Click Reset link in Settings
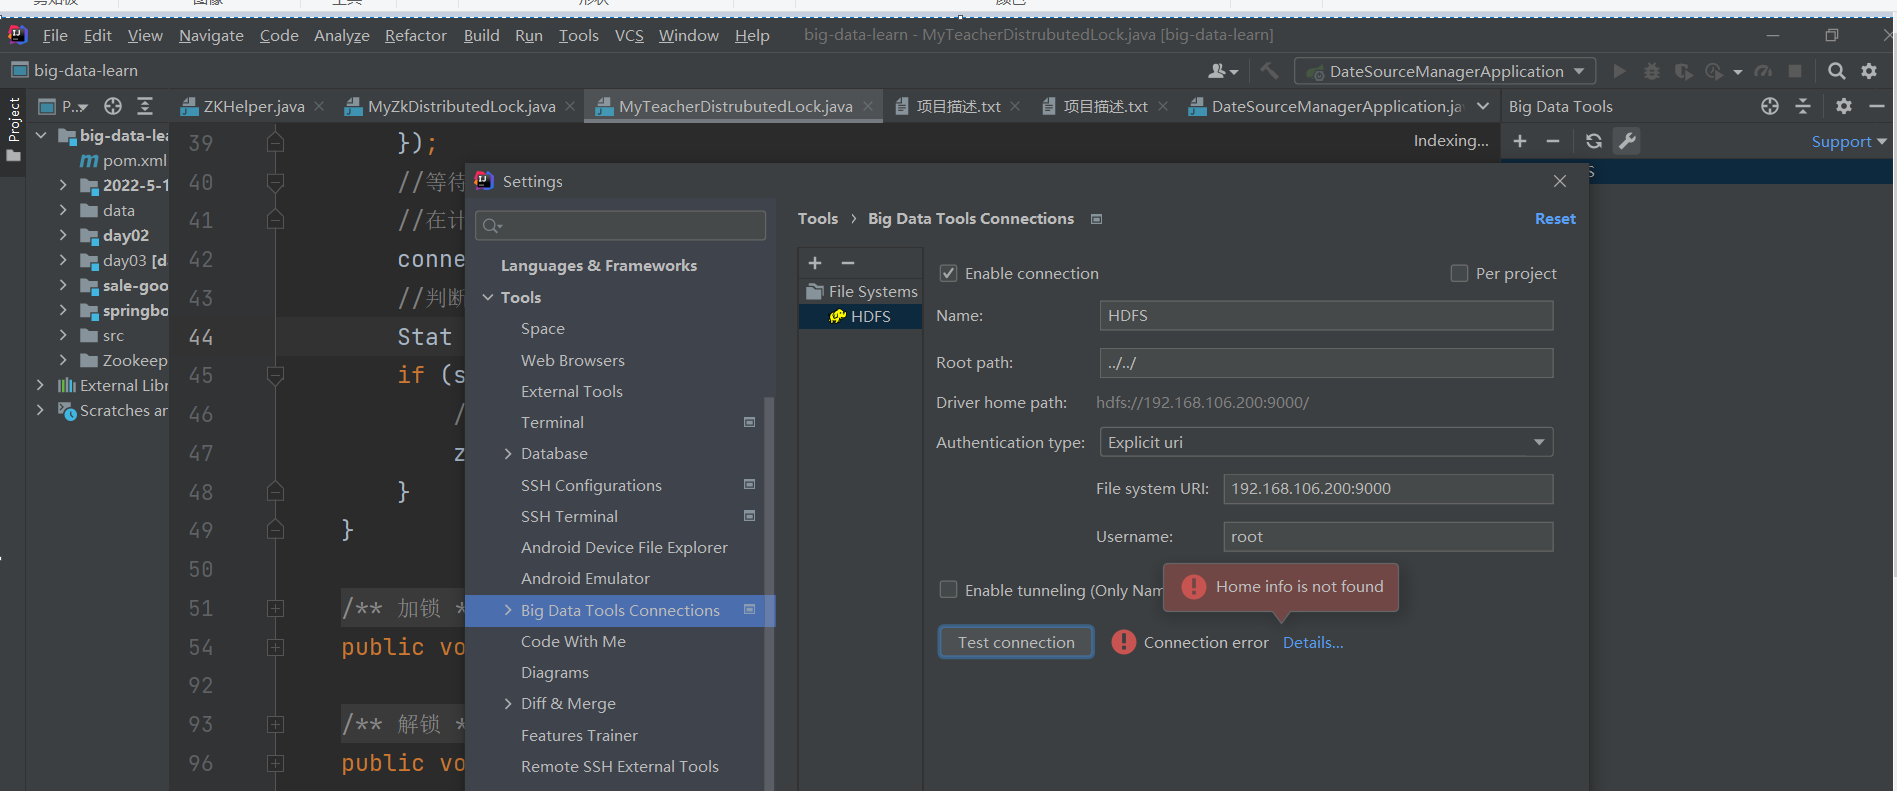This screenshot has width=1897, height=791. [x=1555, y=218]
